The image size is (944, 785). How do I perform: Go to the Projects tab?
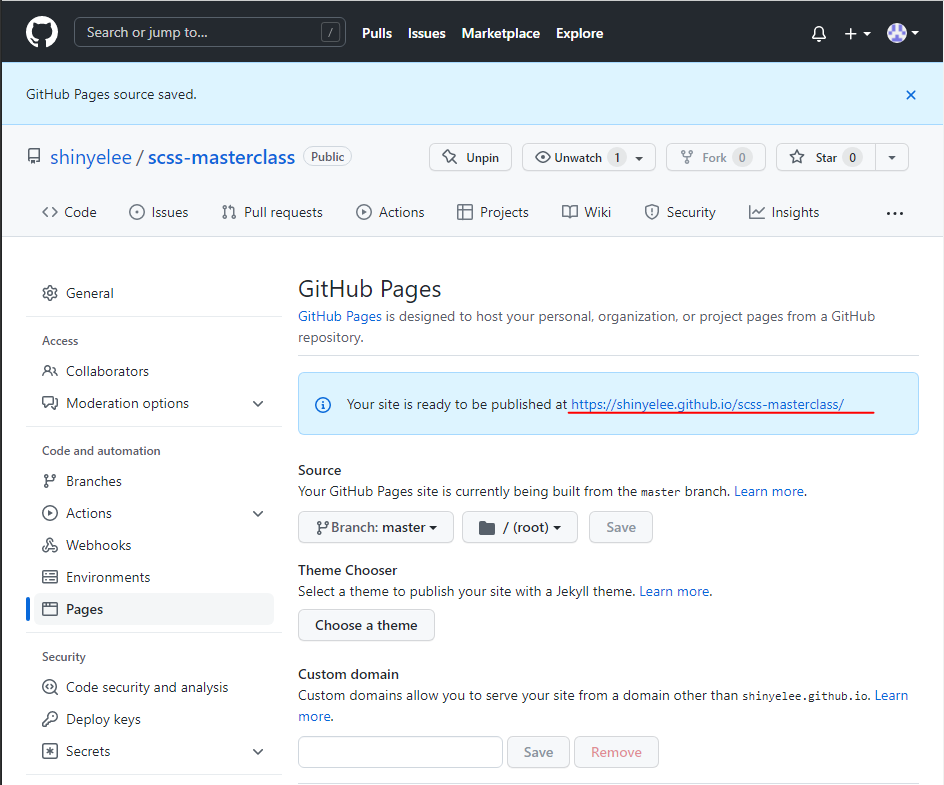tap(492, 212)
